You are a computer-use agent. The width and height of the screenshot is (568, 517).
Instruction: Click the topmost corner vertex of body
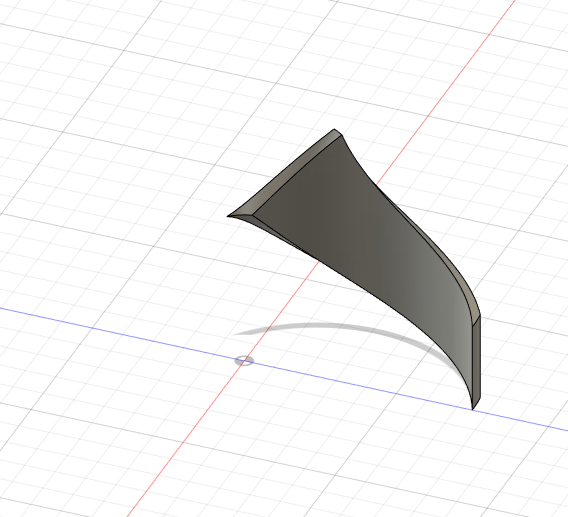334,129
